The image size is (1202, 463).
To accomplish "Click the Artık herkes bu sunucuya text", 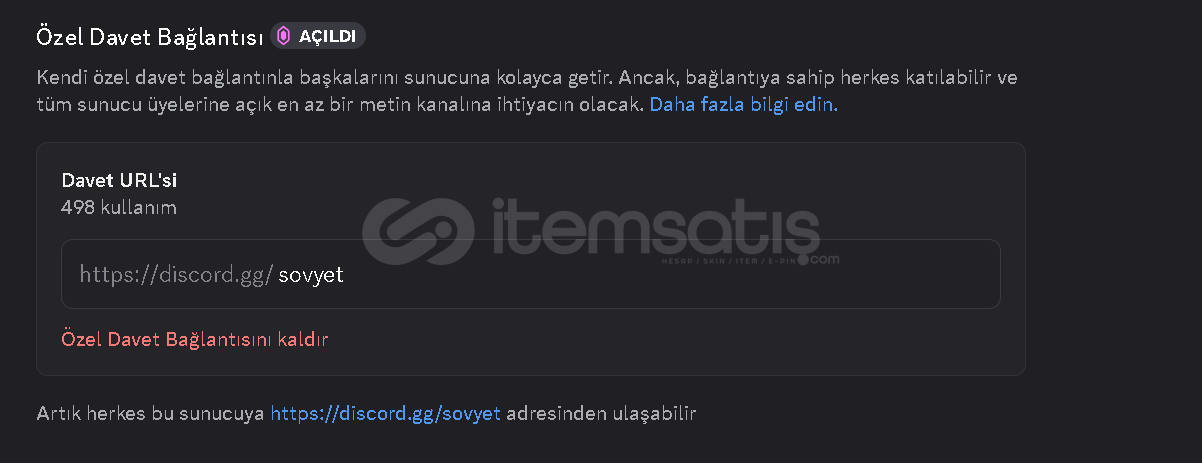I will click(151, 412).
